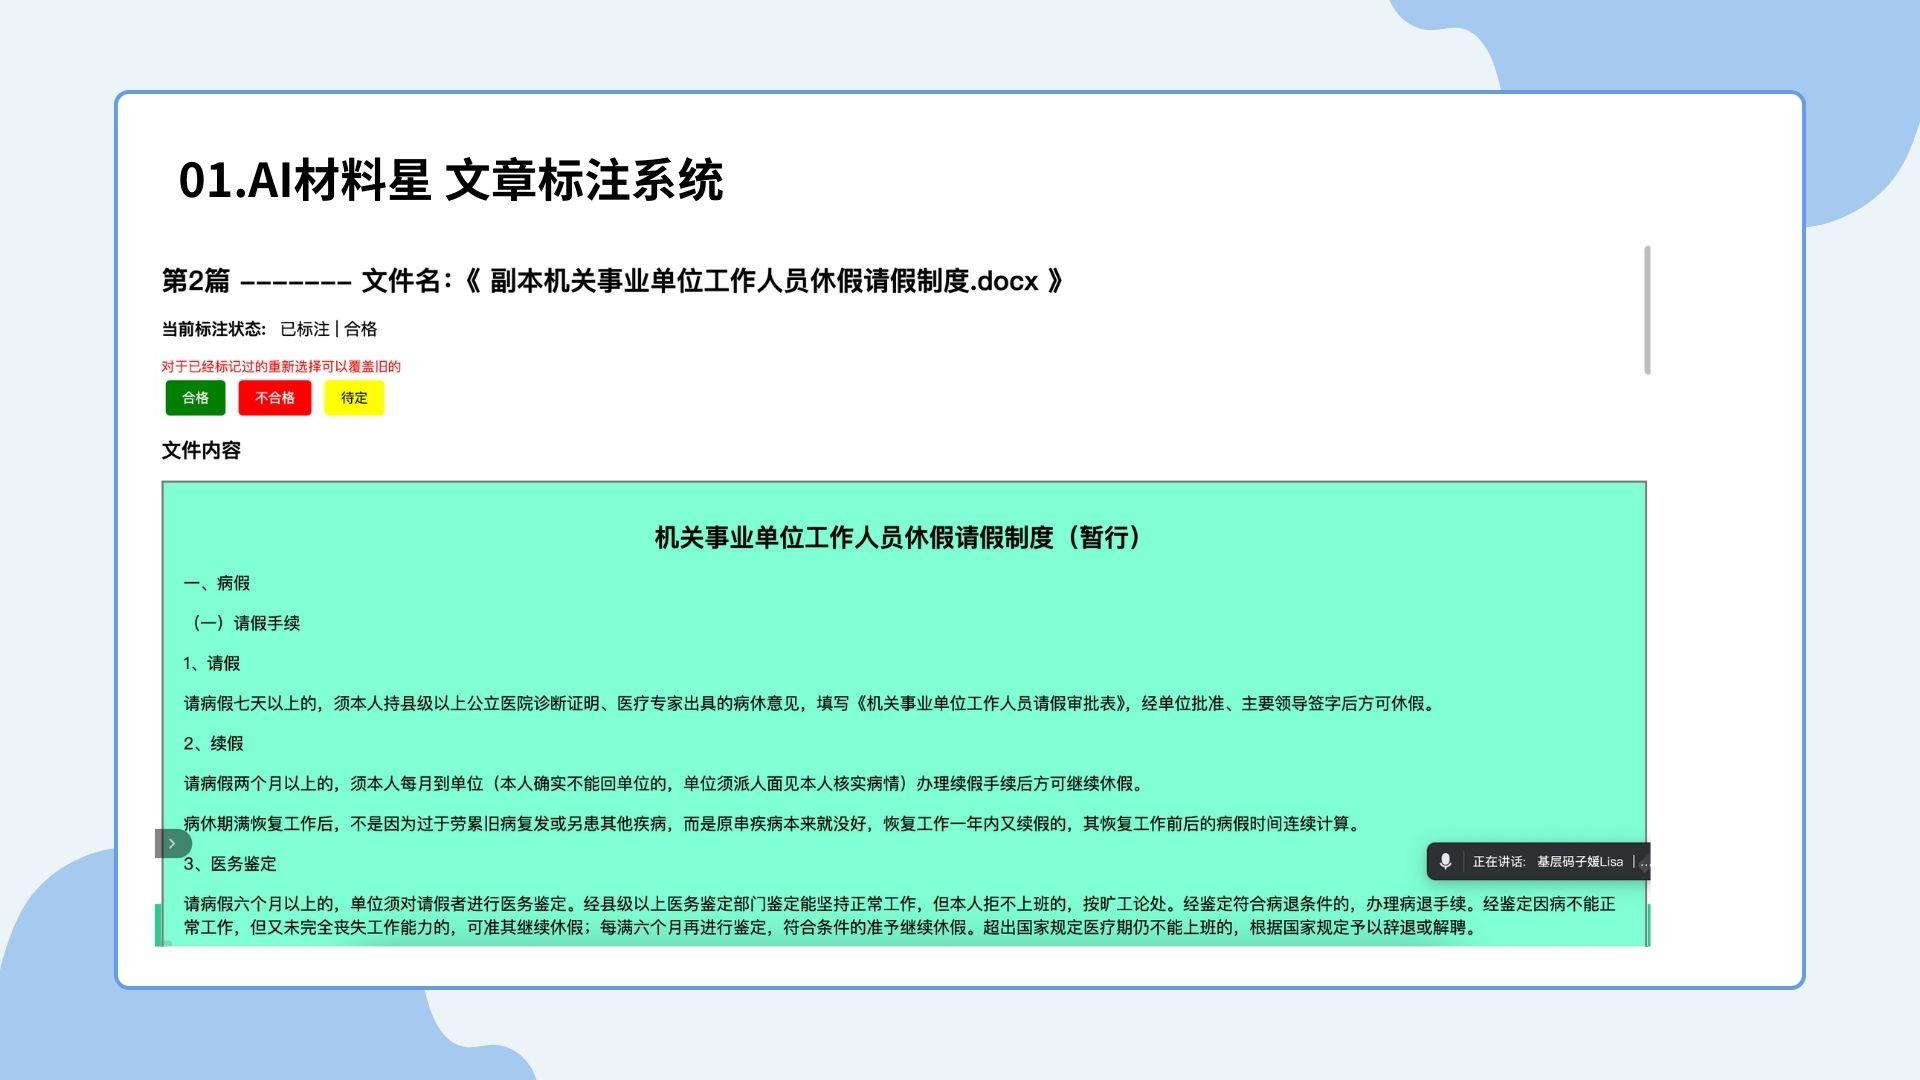The height and width of the screenshot is (1080, 1920).
Task: Click the 已标注 | 合格 status text
Action: [x=328, y=329]
